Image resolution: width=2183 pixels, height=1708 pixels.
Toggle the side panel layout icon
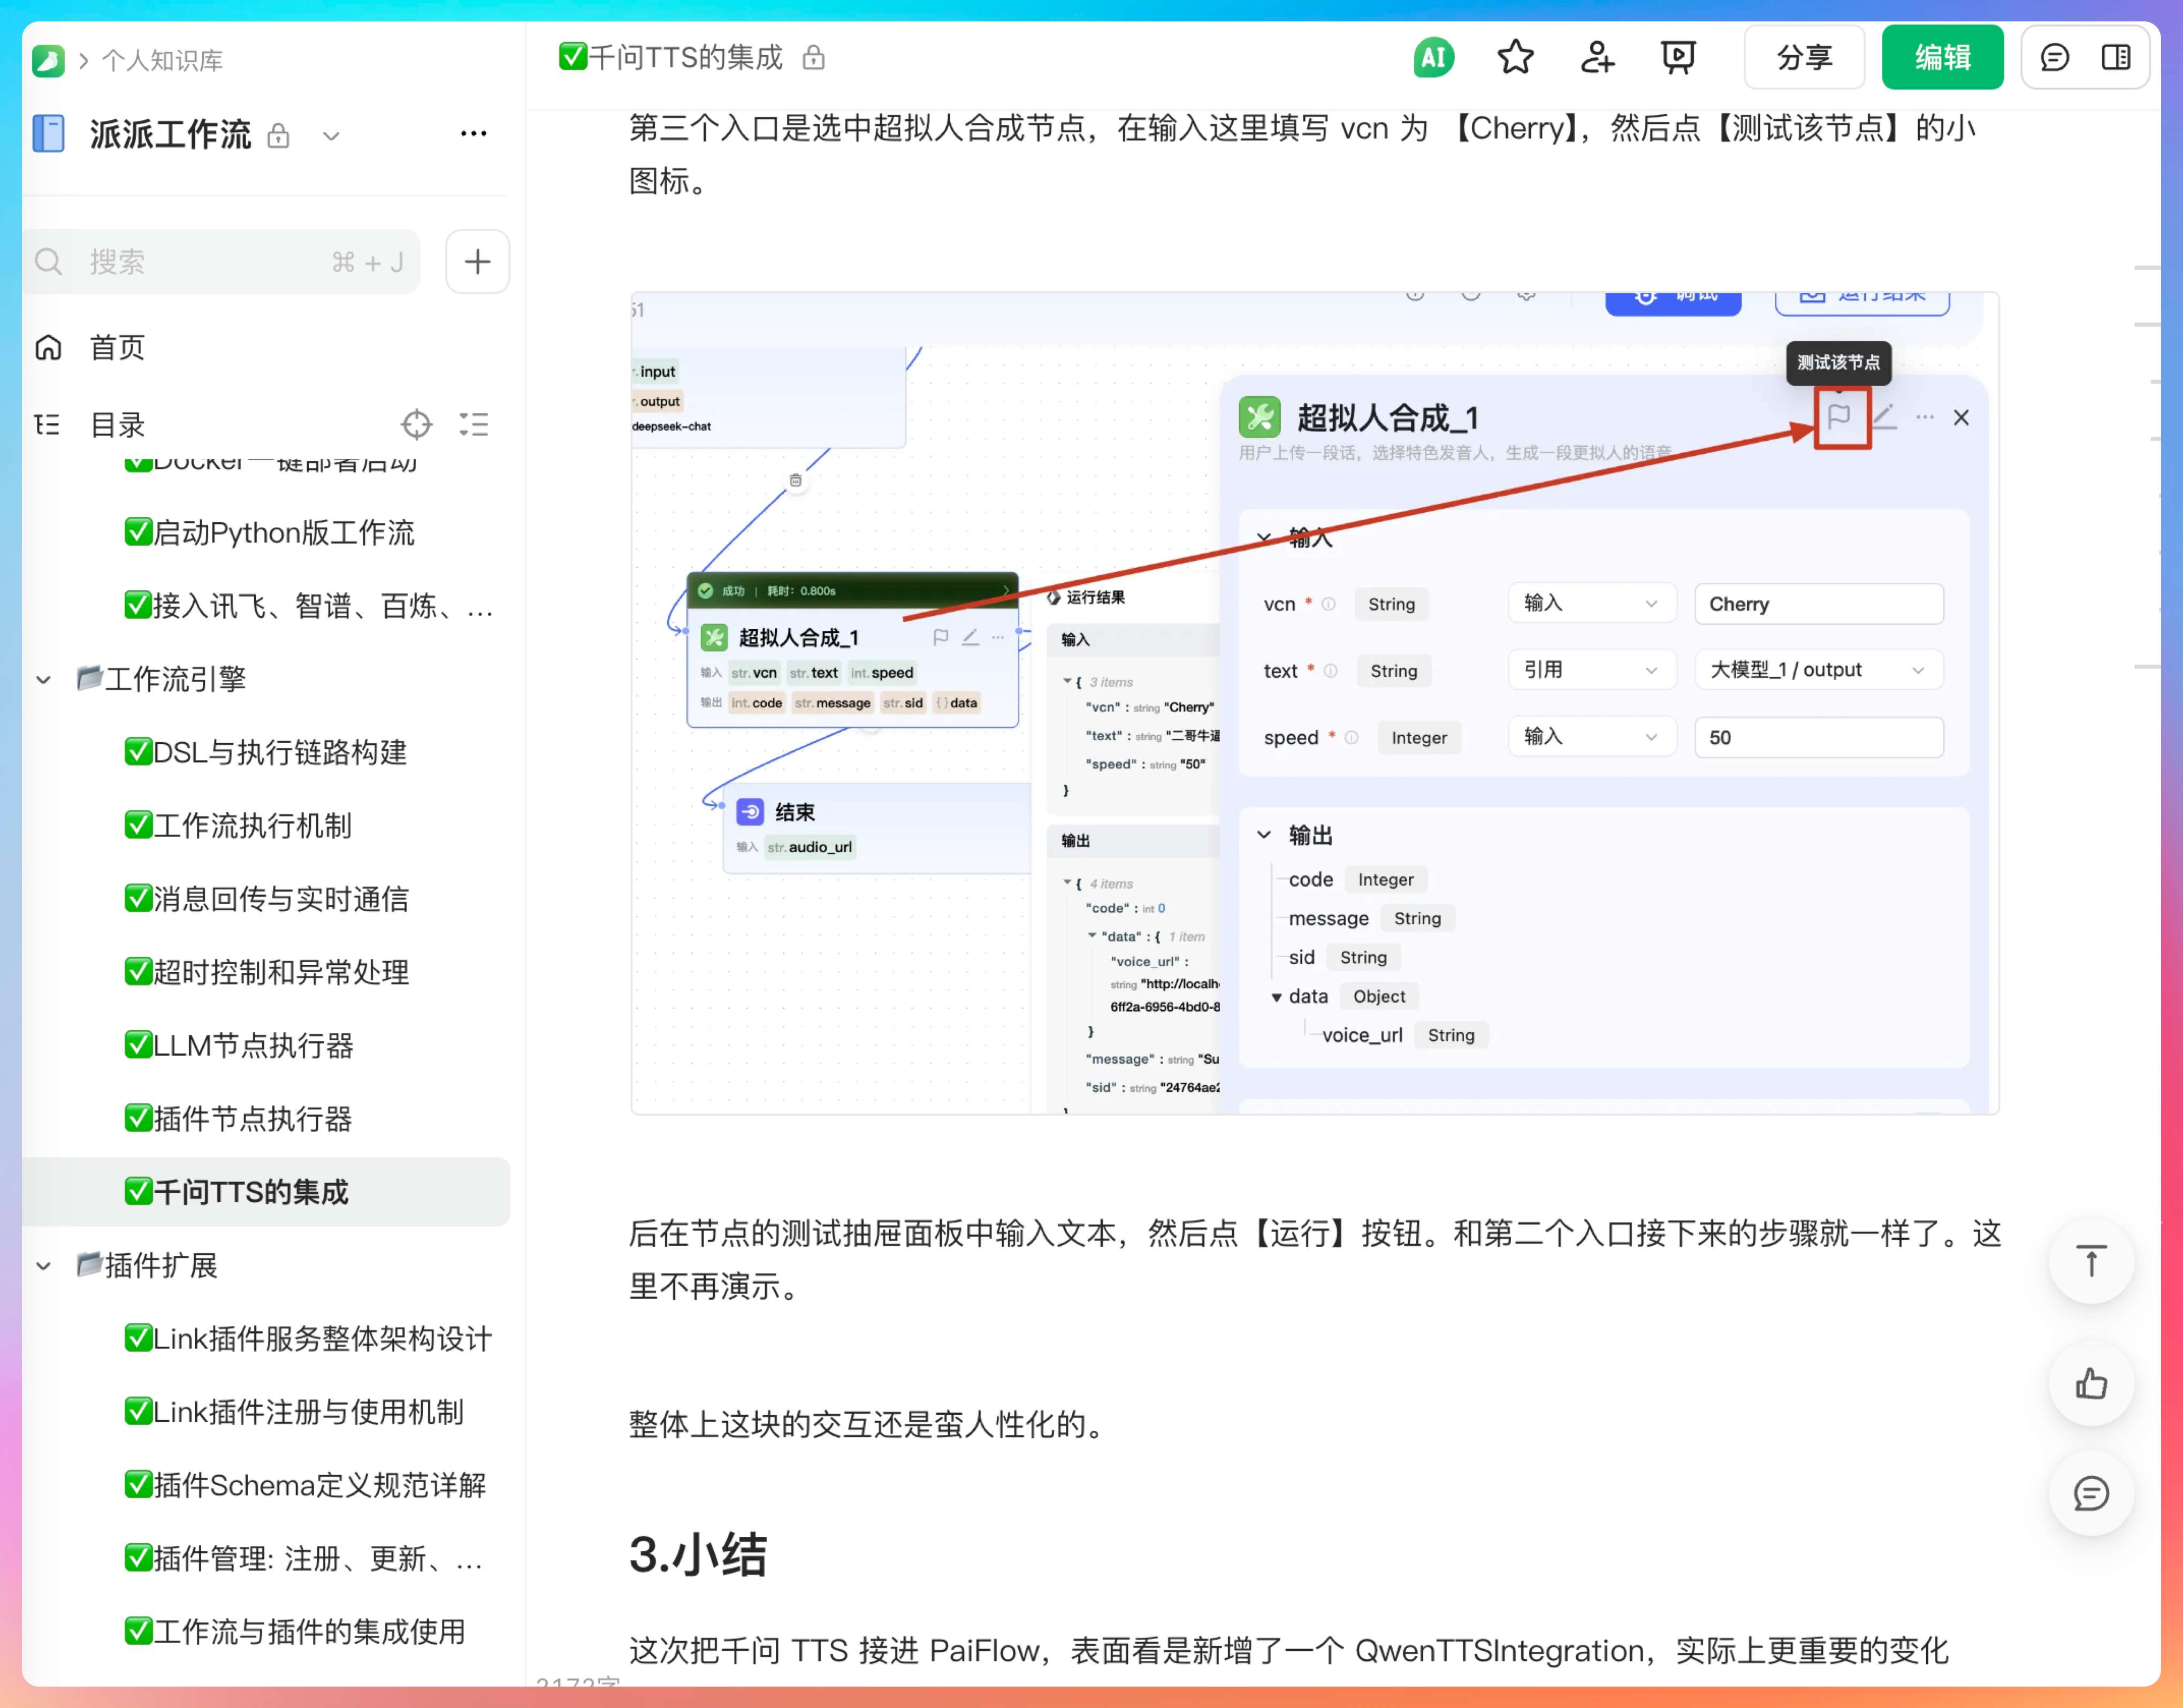pyautogui.click(x=2115, y=58)
